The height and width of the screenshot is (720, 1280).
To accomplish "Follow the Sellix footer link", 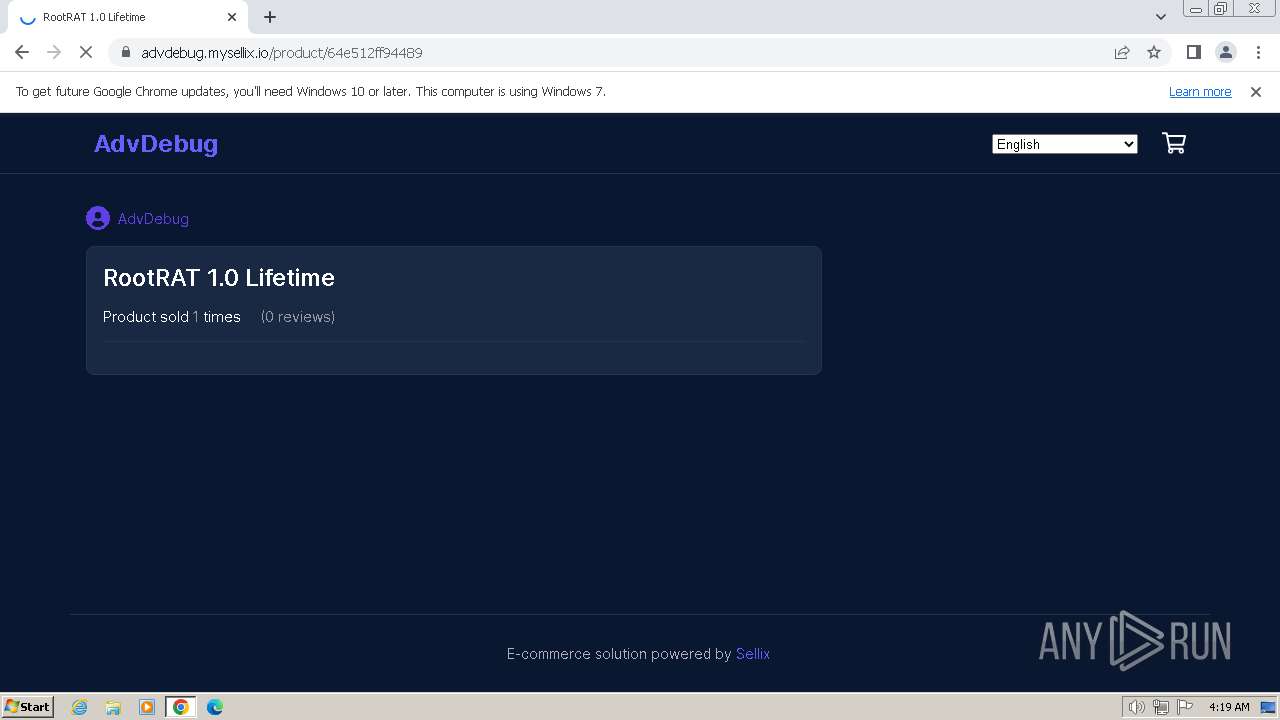I will 753,653.
